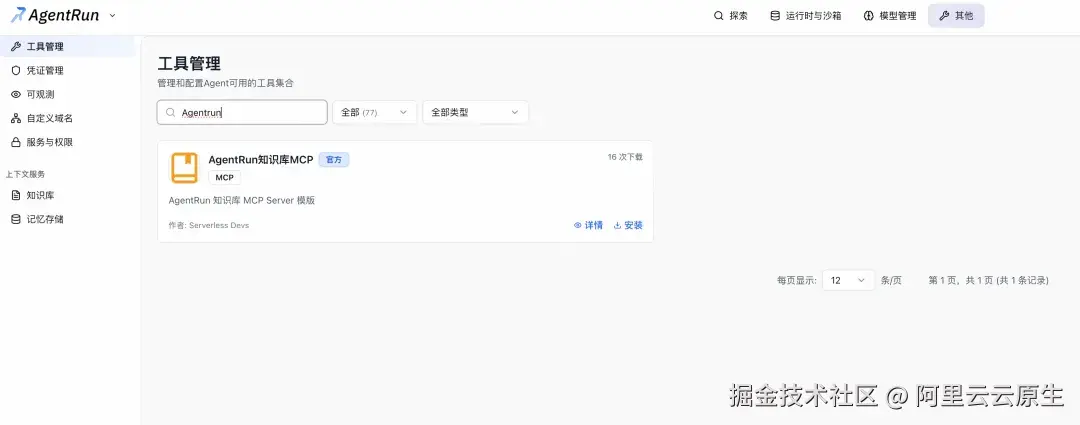1080x425 pixels.
Task: Click the 其他 wrench icon
Action: [944, 16]
